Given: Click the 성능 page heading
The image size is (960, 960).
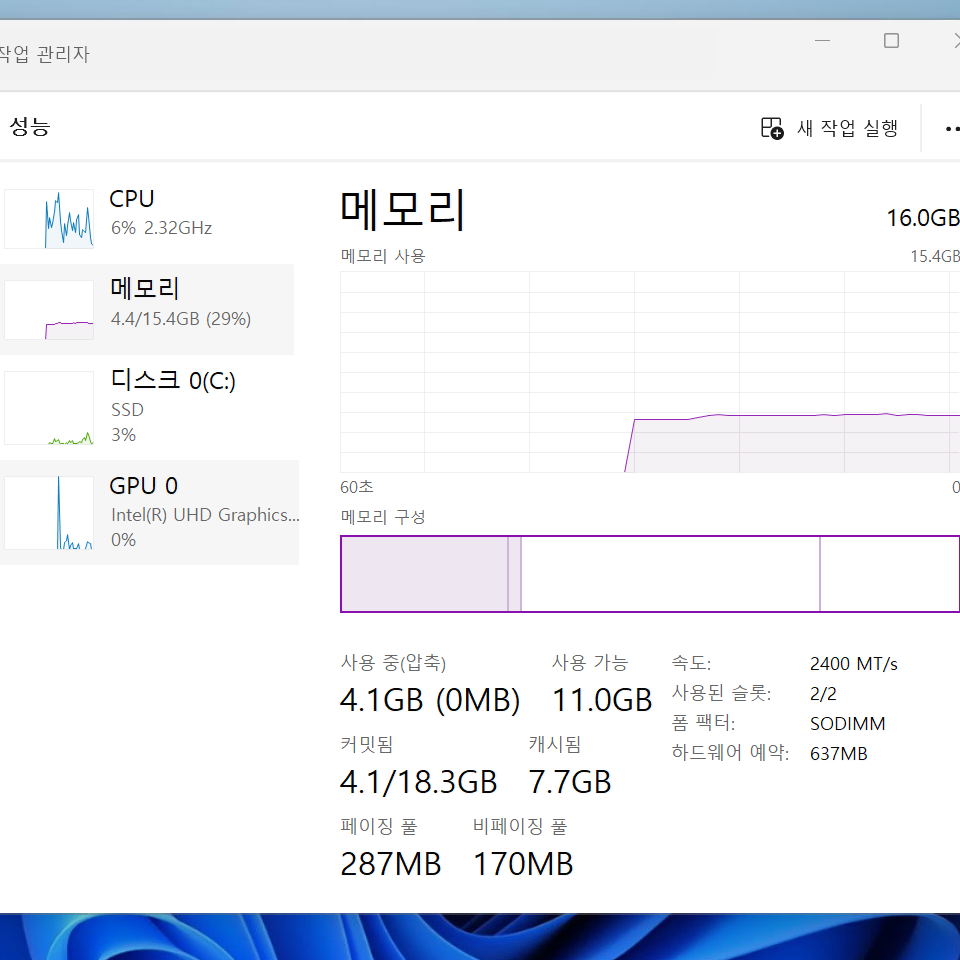Looking at the screenshot, I should pyautogui.click(x=29, y=127).
